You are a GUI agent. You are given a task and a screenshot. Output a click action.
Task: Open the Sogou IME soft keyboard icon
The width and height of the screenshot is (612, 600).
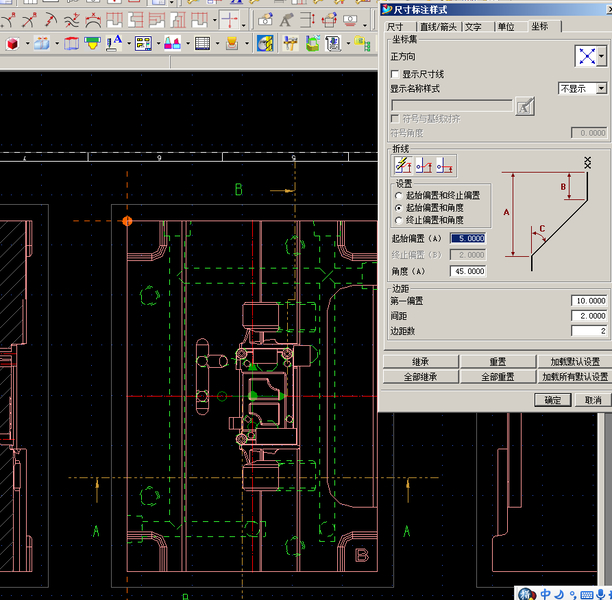(587, 595)
